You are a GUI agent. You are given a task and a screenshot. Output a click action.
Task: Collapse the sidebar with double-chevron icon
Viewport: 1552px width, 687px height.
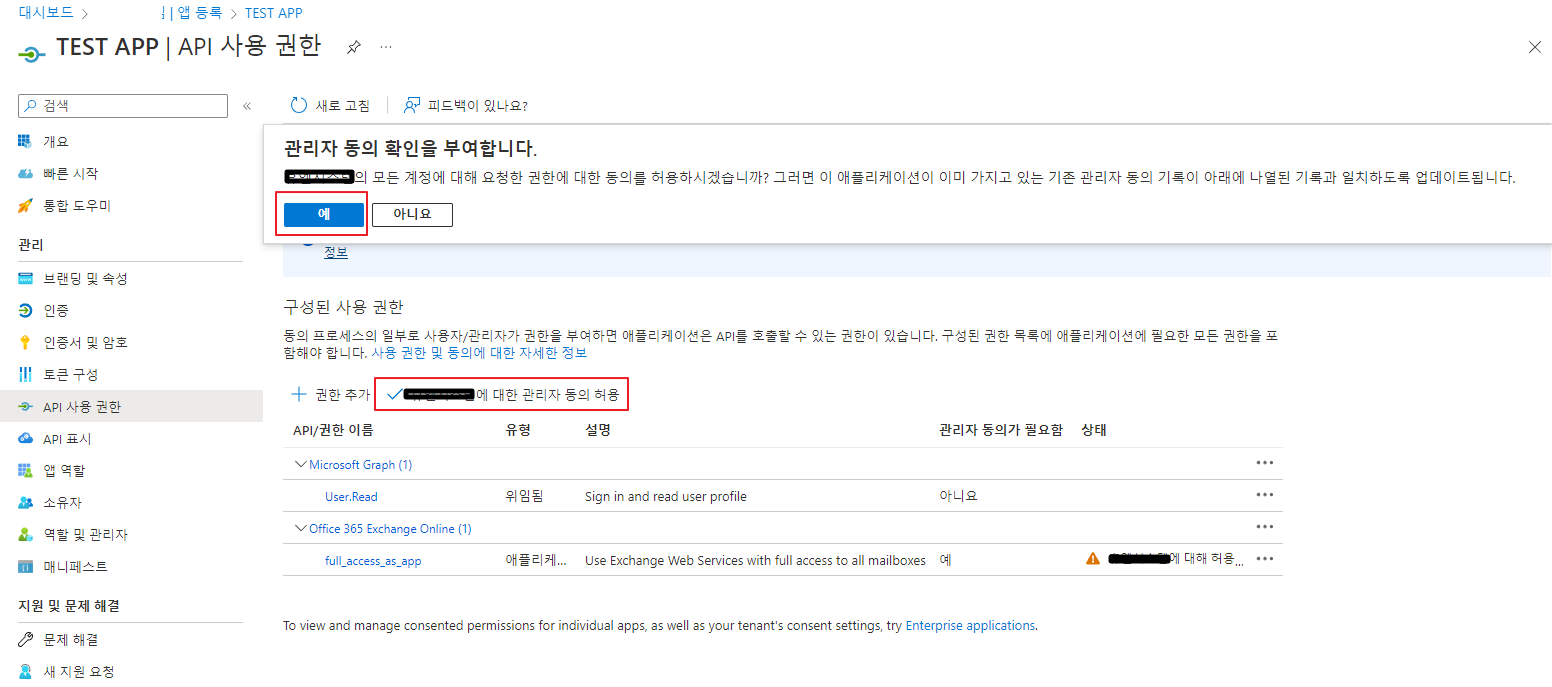247,106
